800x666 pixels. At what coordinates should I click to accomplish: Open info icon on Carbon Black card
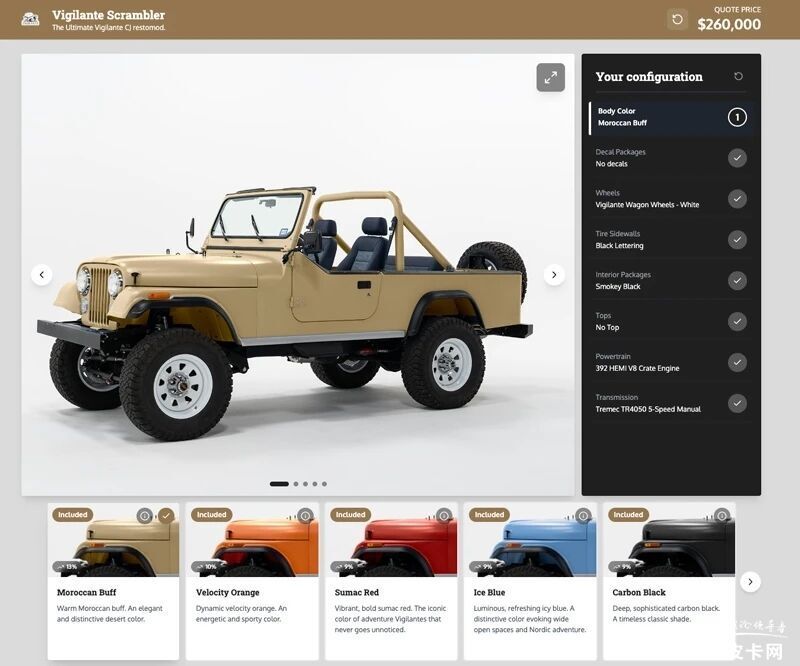pyautogui.click(x=722, y=515)
